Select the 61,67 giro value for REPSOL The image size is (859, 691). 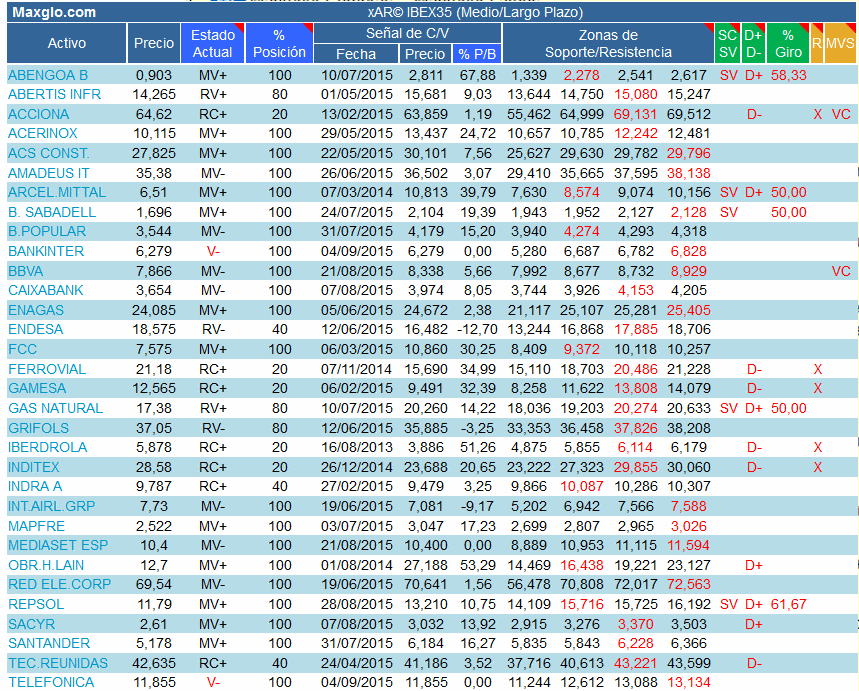(788, 604)
